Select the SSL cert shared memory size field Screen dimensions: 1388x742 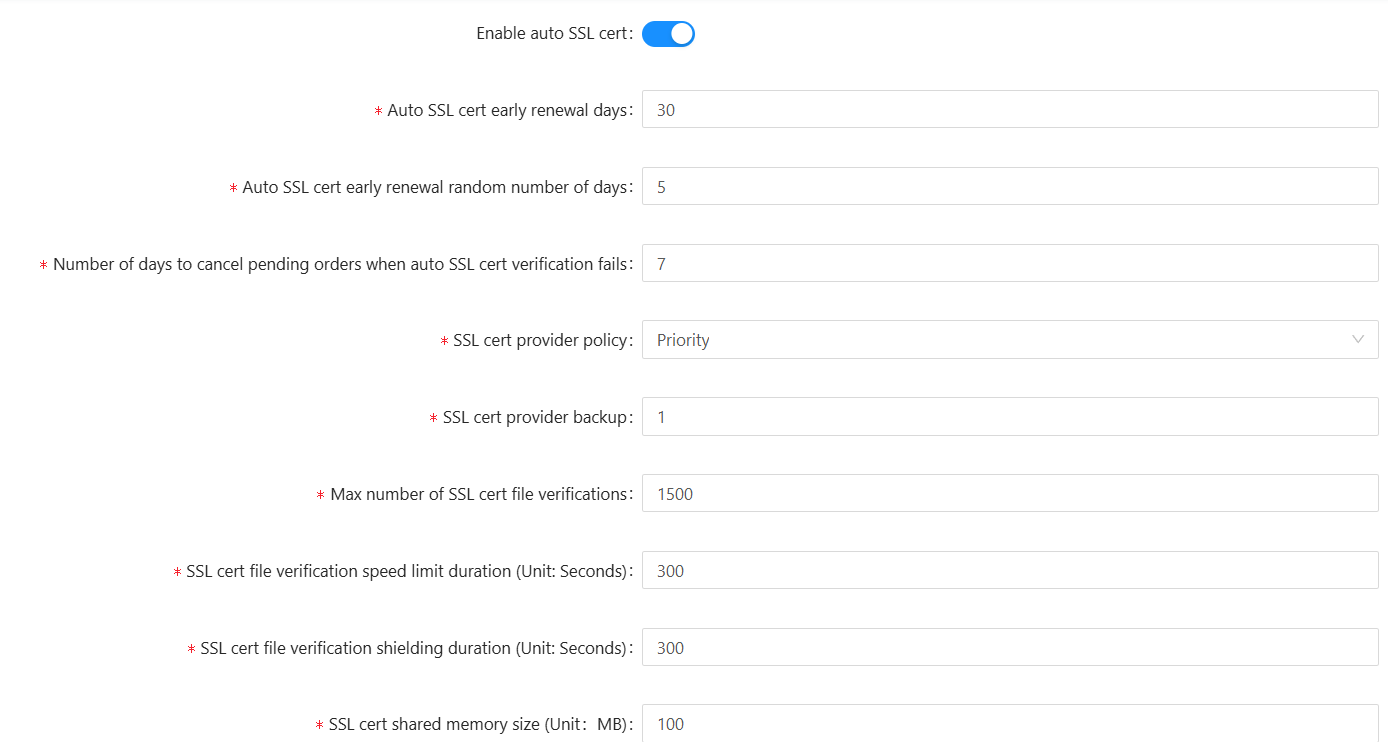[x=1010, y=724]
